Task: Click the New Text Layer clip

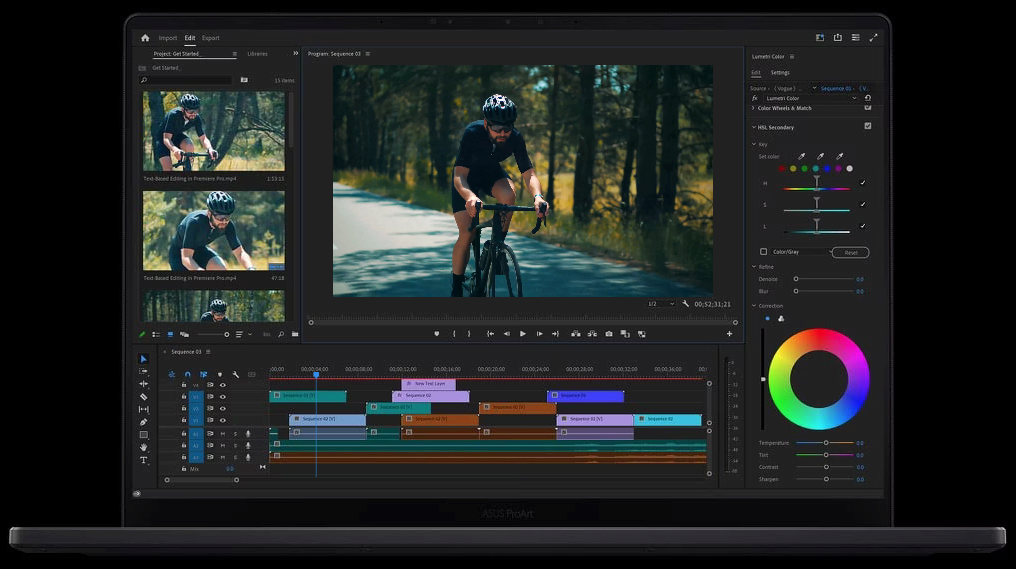Action: (x=429, y=383)
